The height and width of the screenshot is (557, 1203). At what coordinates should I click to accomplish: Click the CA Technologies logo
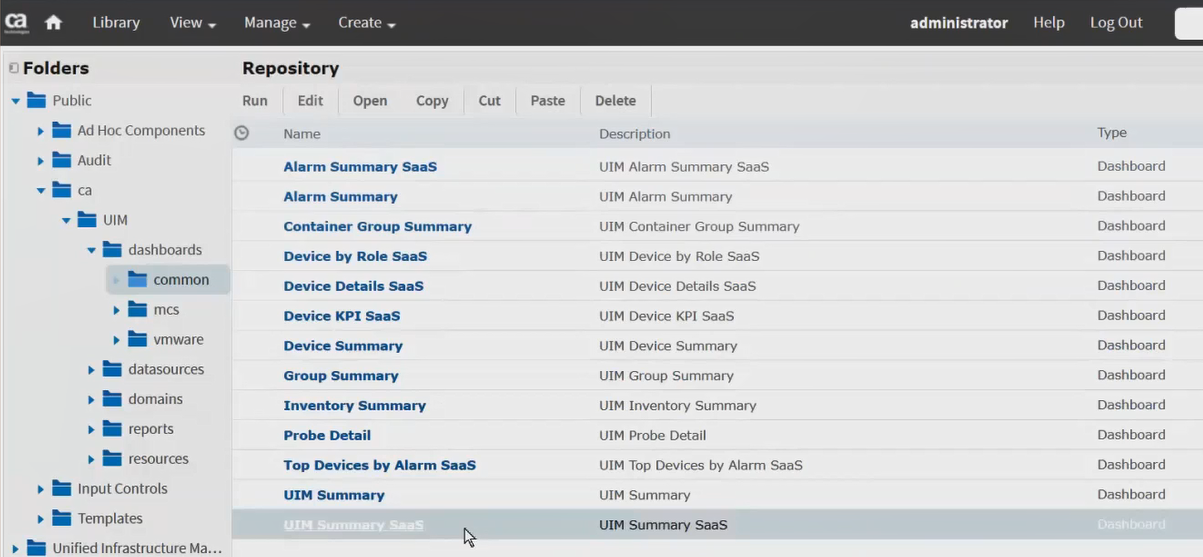pos(16,22)
